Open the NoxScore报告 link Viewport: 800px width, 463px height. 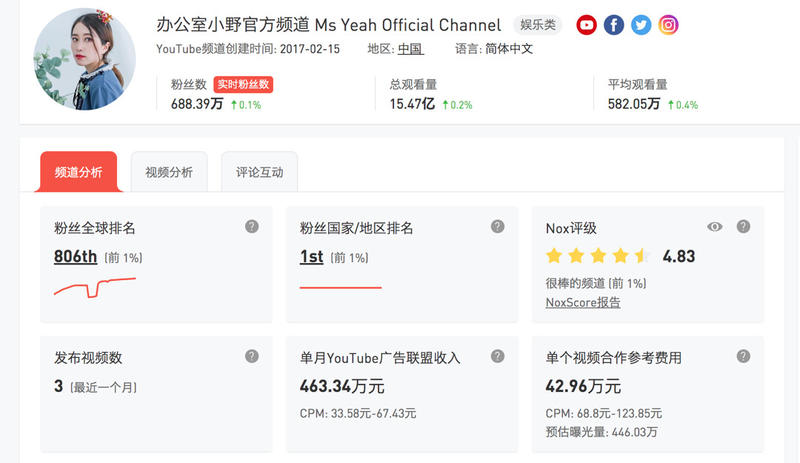583,302
